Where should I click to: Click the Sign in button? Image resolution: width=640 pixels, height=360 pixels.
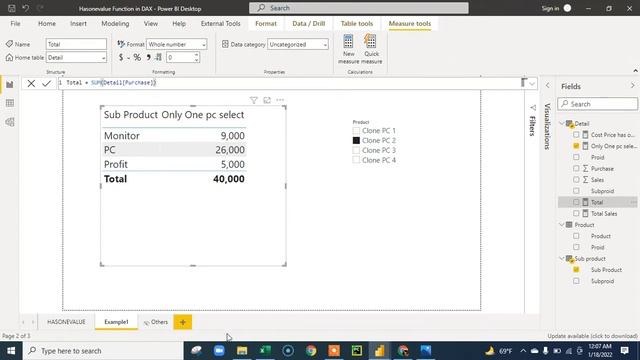[x=550, y=8]
